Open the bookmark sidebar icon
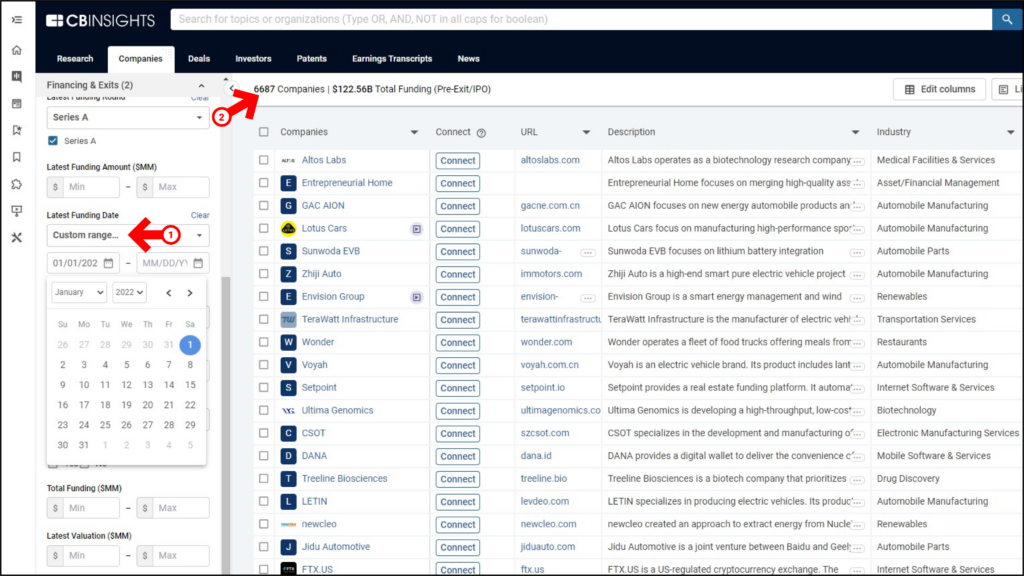This screenshot has width=1024, height=576. [x=17, y=157]
